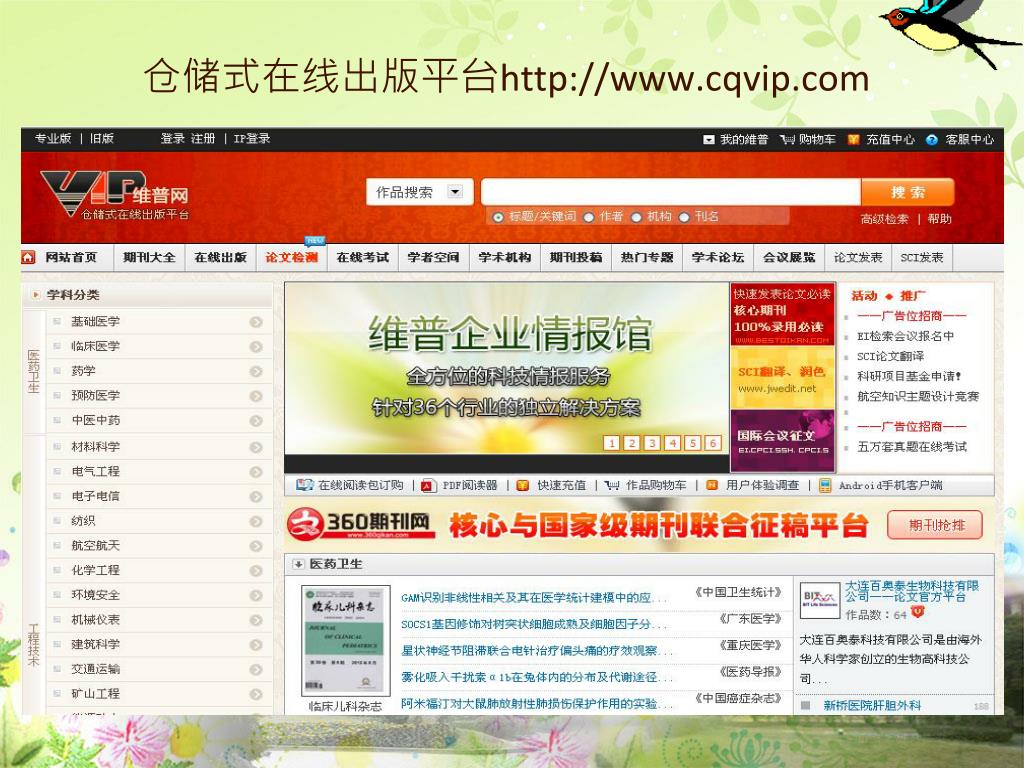Click the 用户体验调查 icon
The width and height of the screenshot is (1024, 768).
[712, 485]
